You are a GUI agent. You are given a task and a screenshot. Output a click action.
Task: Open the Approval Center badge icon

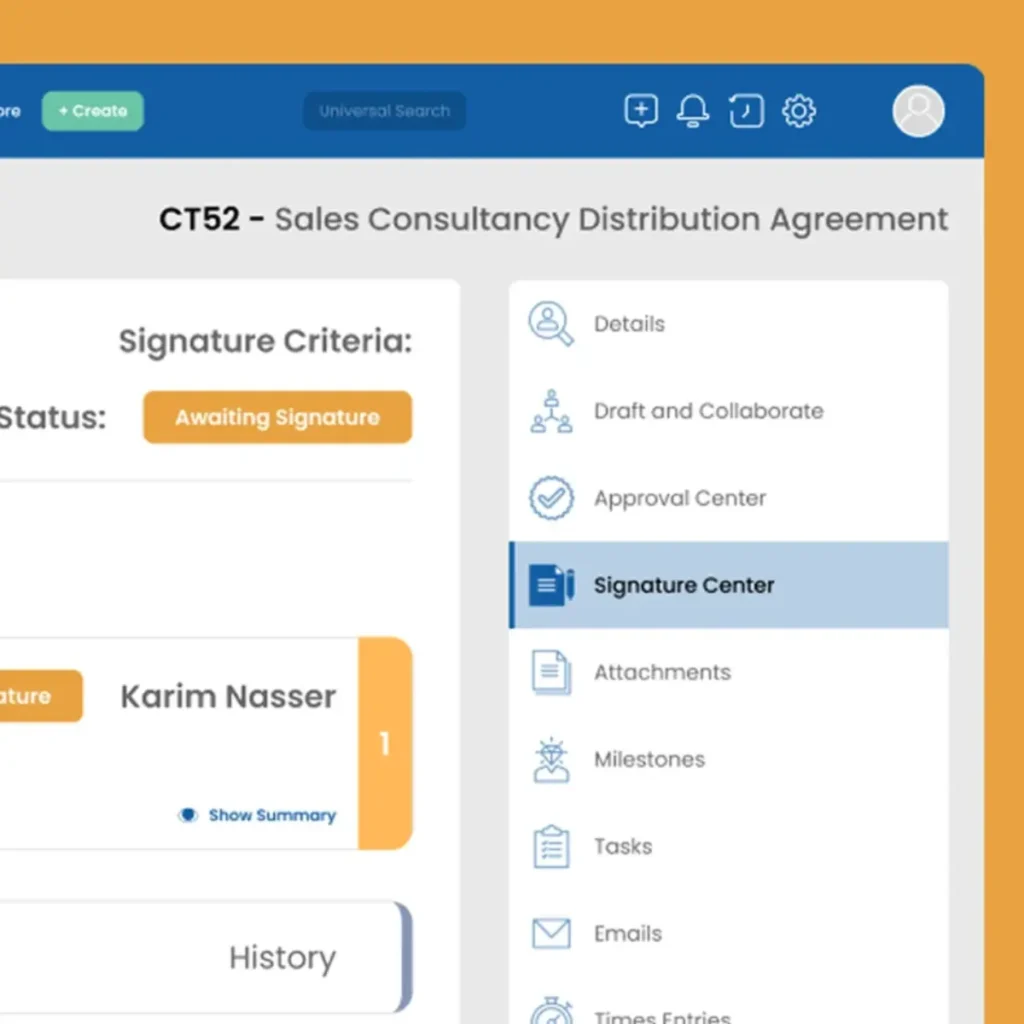tap(549, 498)
